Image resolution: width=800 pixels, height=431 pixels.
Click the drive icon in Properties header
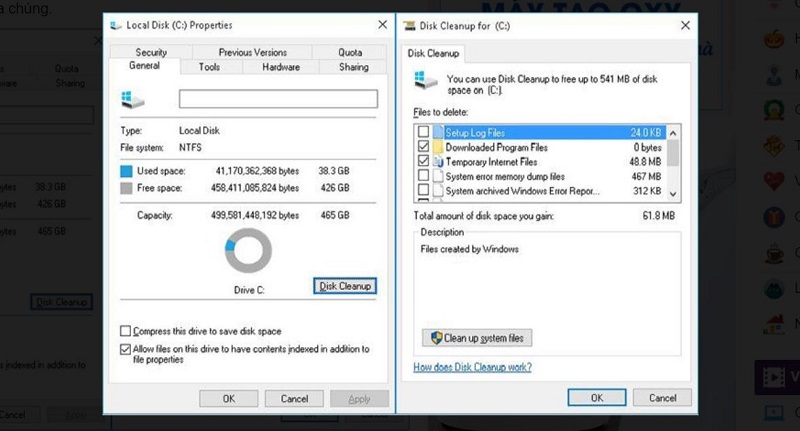point(132,99)
